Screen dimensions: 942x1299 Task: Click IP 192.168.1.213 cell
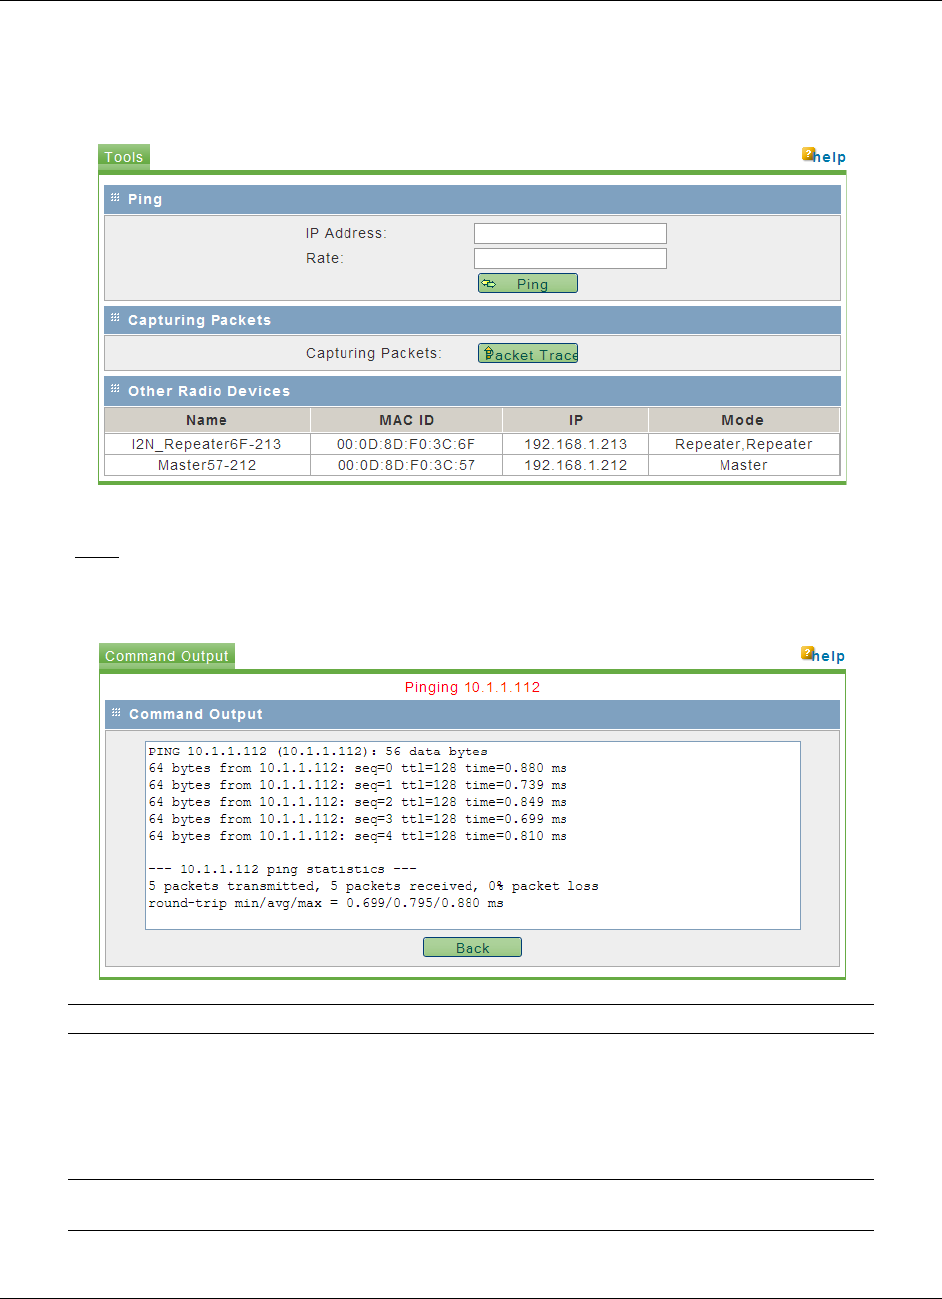click(576, 444)
